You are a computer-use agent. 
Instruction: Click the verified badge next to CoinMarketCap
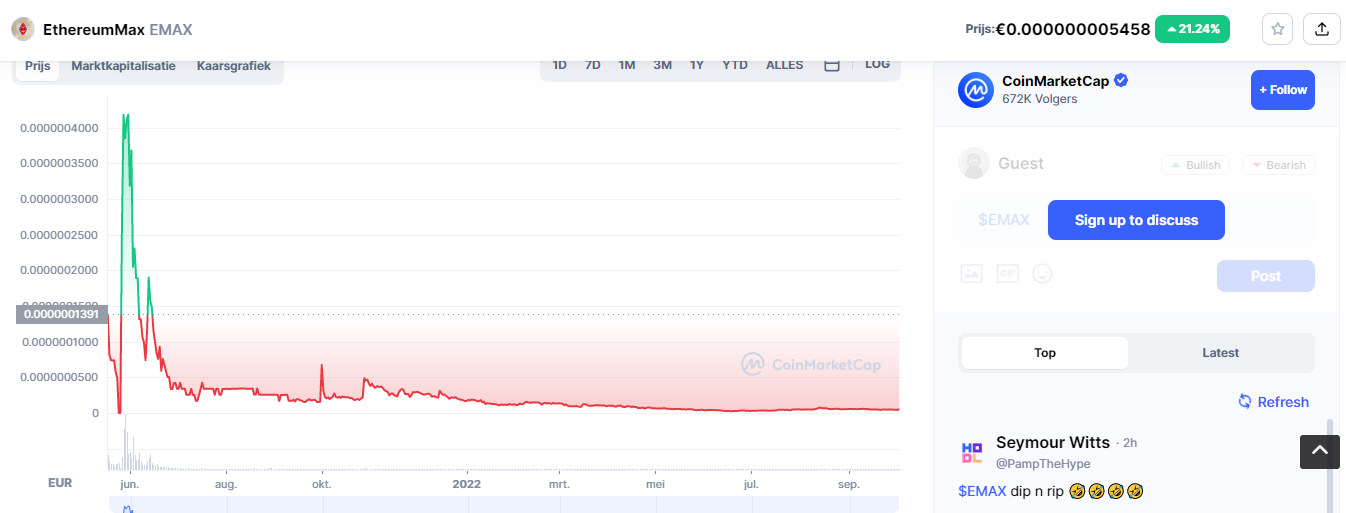point(1122,81)
